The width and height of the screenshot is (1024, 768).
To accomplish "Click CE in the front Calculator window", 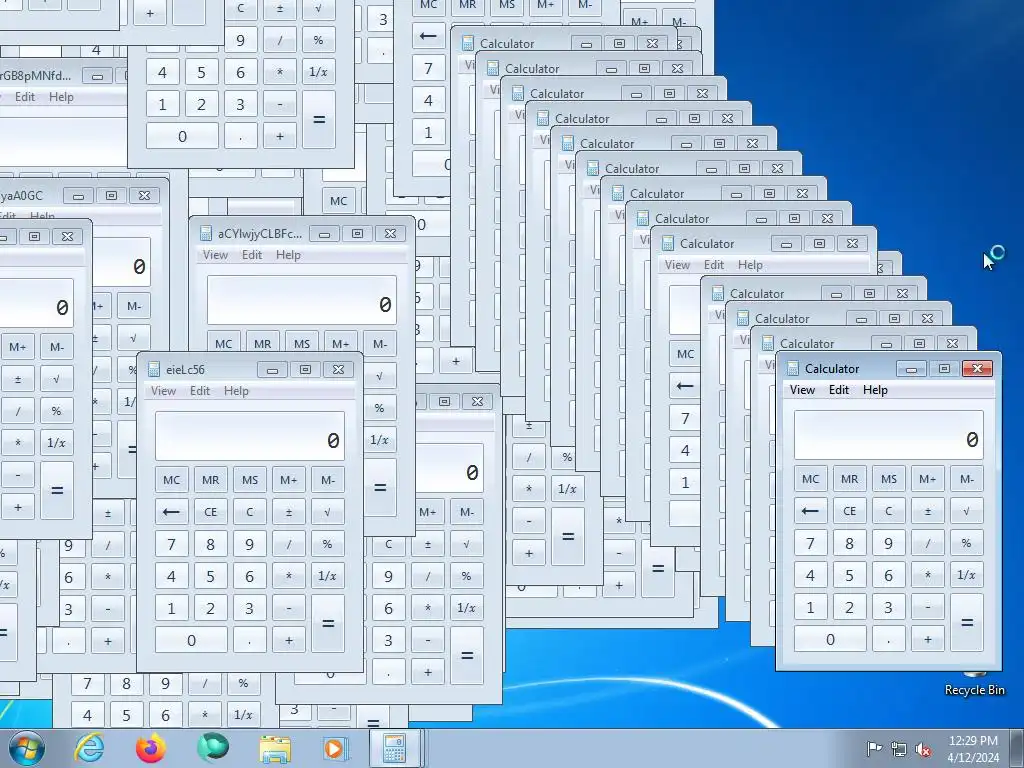I will point(850,511).
